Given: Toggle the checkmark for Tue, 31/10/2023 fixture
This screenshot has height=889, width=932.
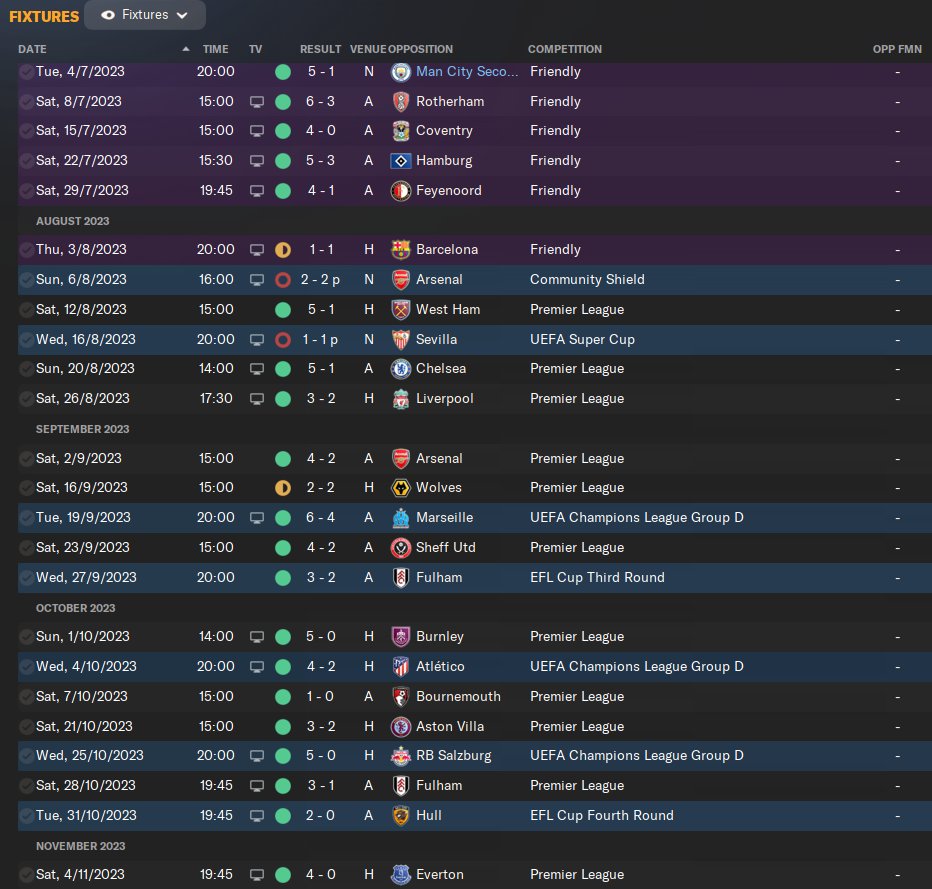Looking at the screenshot, I should 26,815.
